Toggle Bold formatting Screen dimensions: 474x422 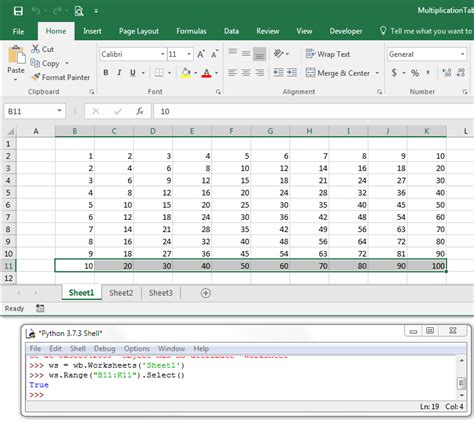[x=106, y=72]
